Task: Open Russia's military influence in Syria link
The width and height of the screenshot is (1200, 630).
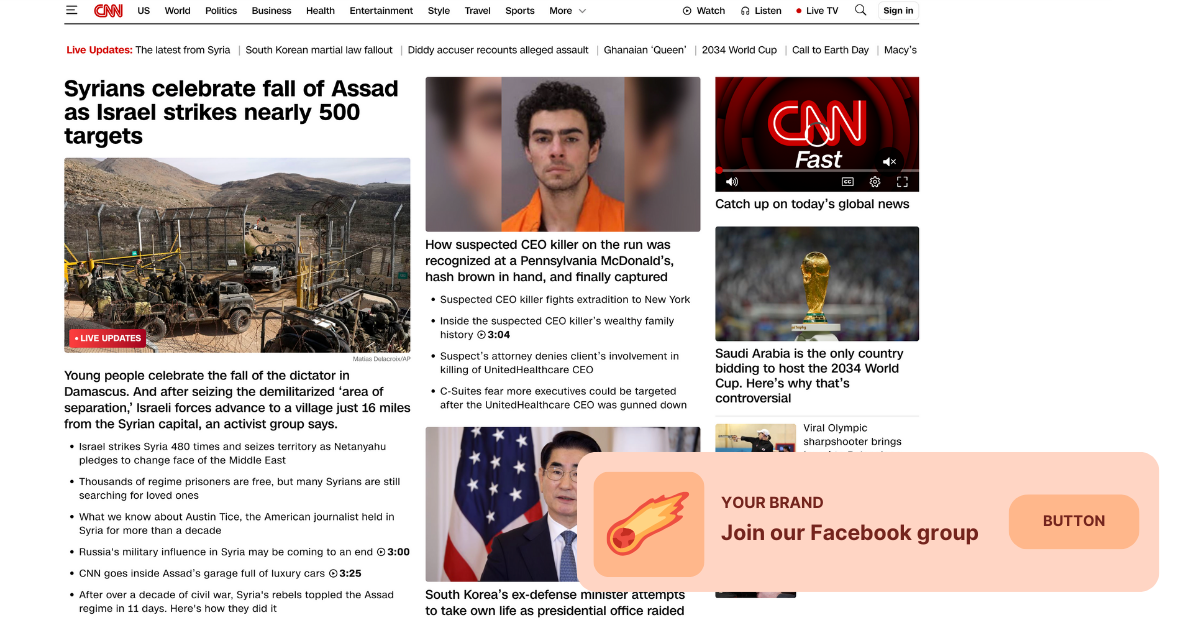Action: [x=226, y=552]
